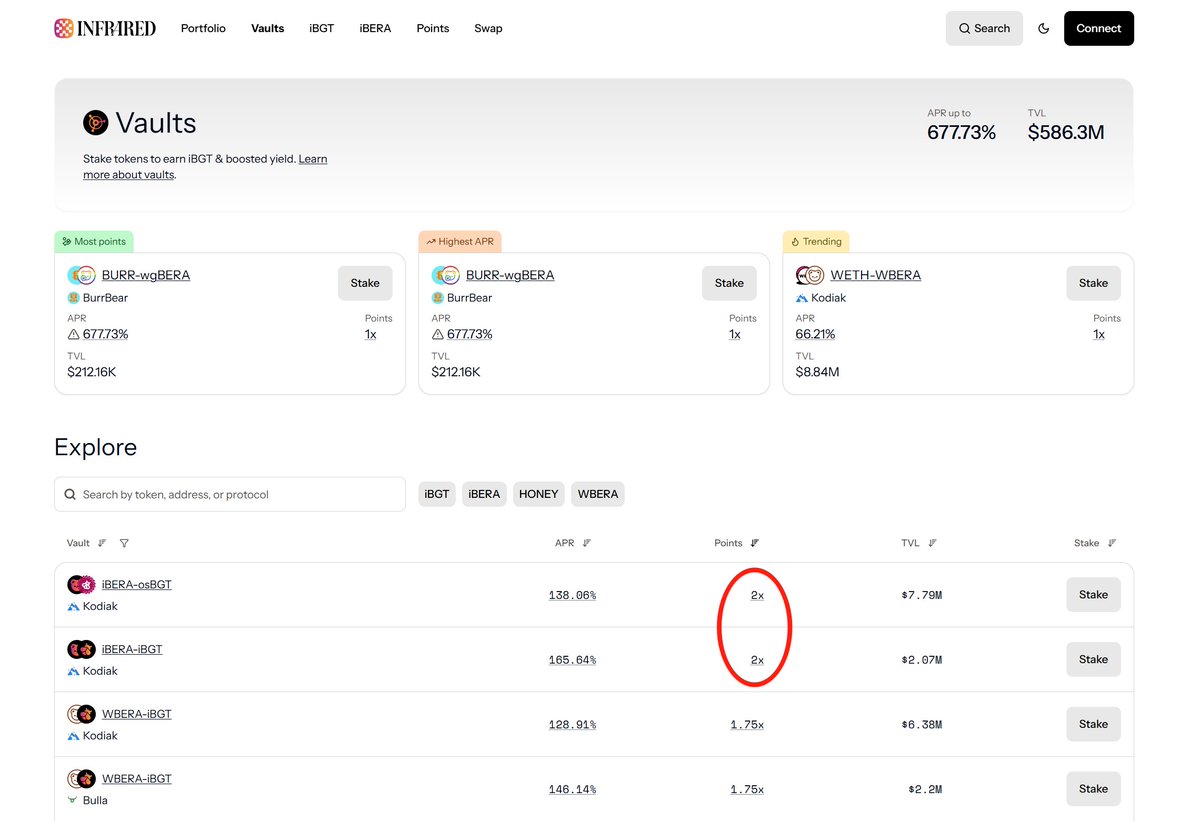Click the $7.79M TVL value

coord(921,595)
